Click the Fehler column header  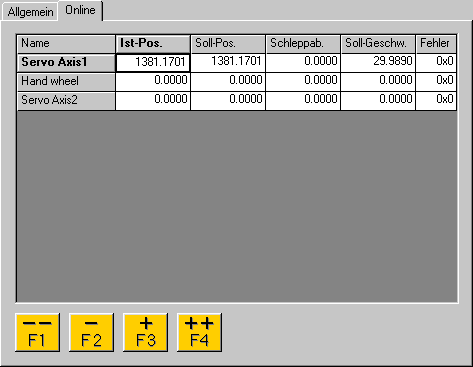tap(436, 44)
